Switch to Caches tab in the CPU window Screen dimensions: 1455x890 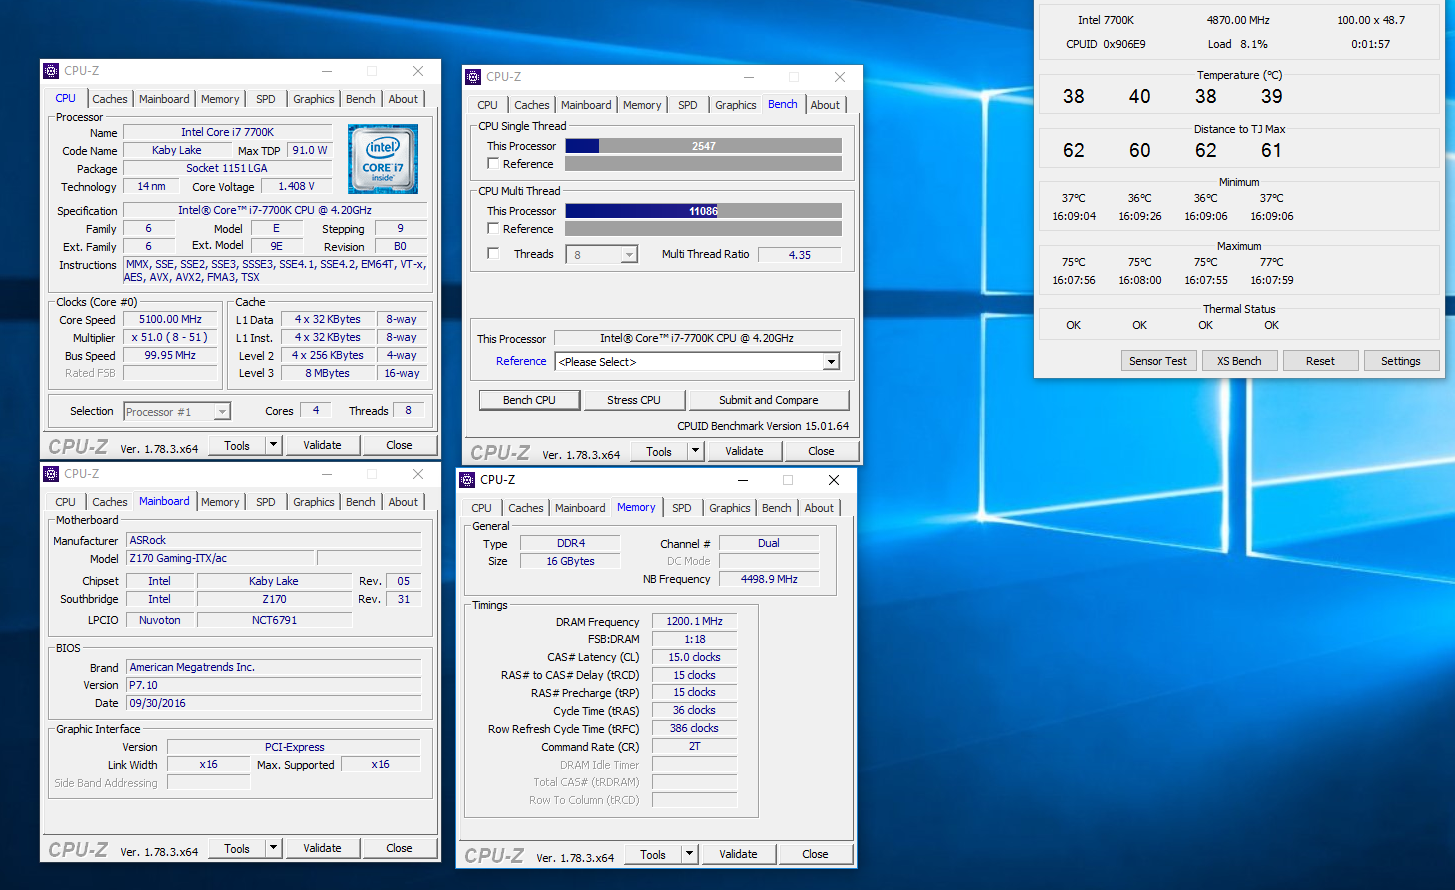pos(110,99)
